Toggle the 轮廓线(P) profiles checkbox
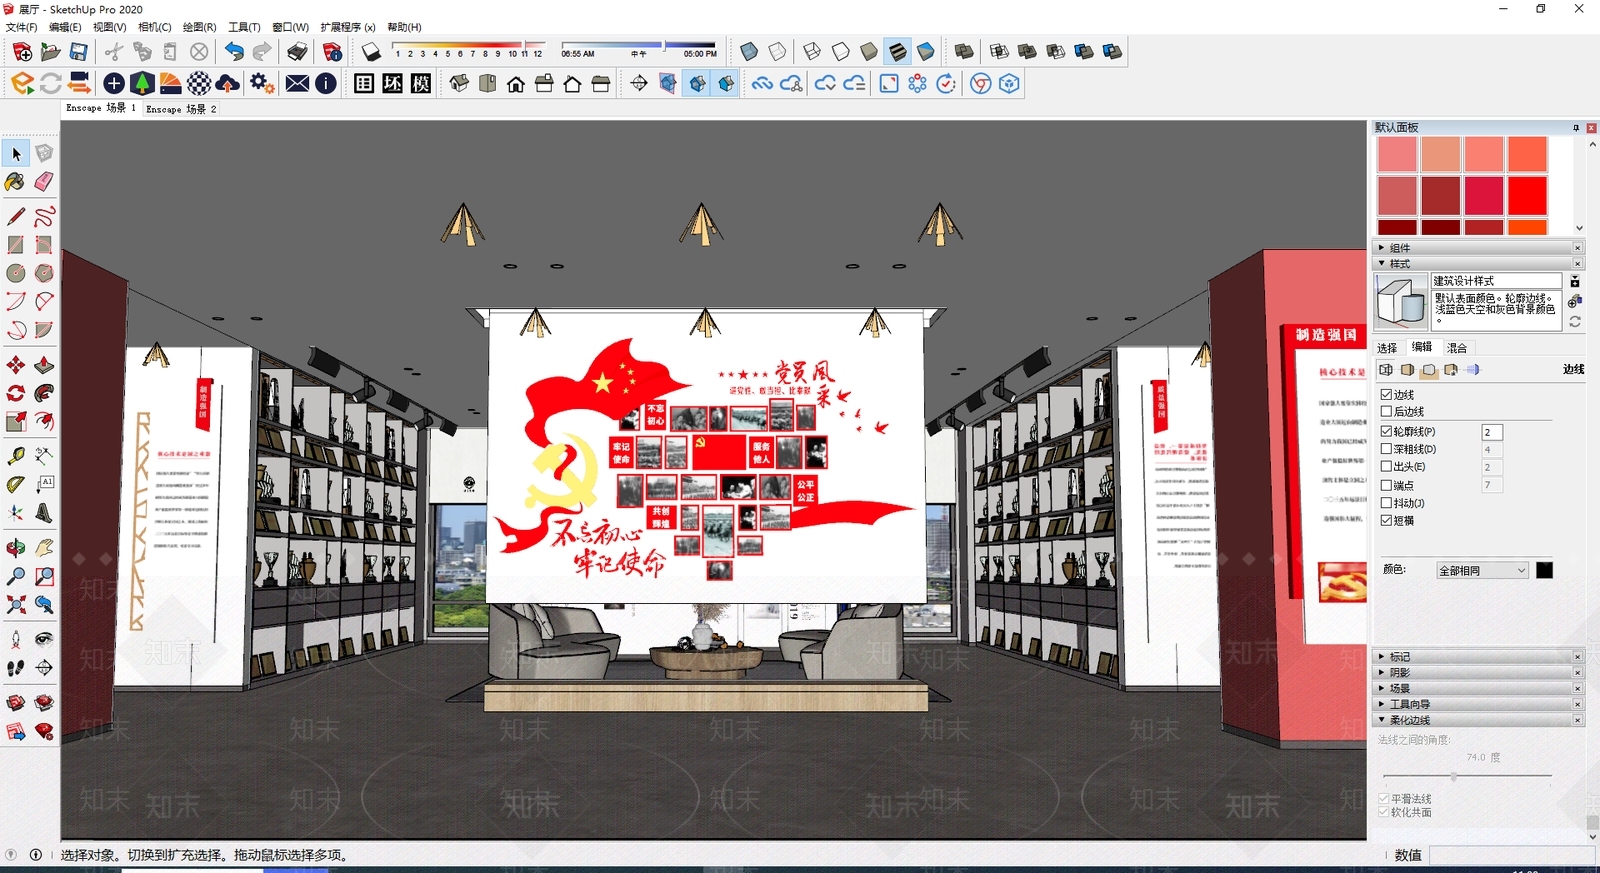Viewport: 1600px width, 873px height. pyautogui.click(x=1386, y=431)
